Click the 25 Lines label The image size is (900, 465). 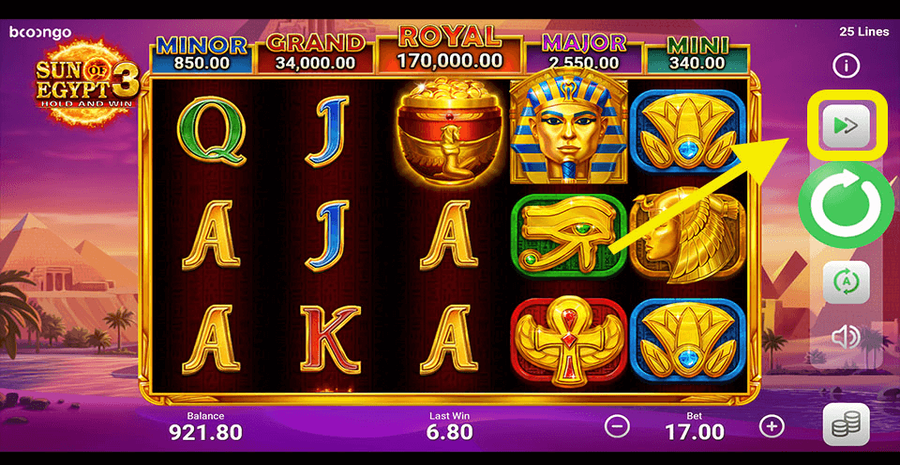coord(864,32)
